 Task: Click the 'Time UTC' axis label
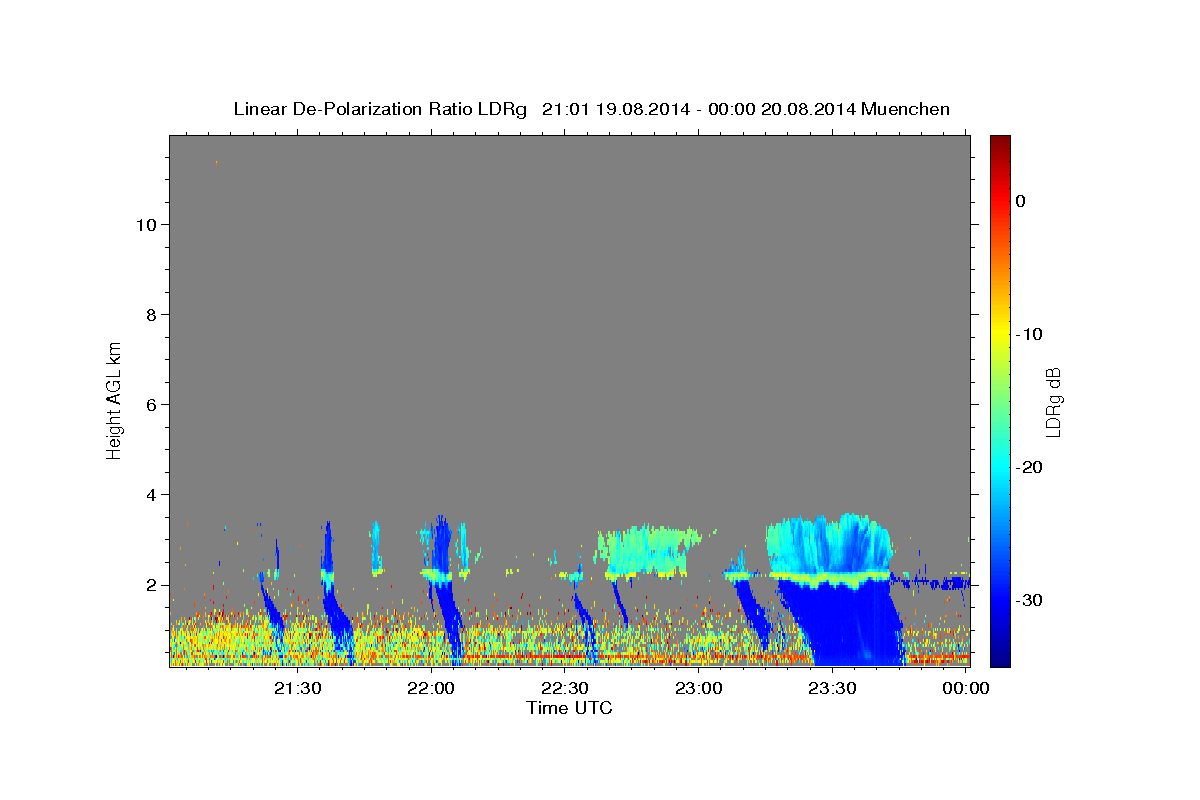569,708
